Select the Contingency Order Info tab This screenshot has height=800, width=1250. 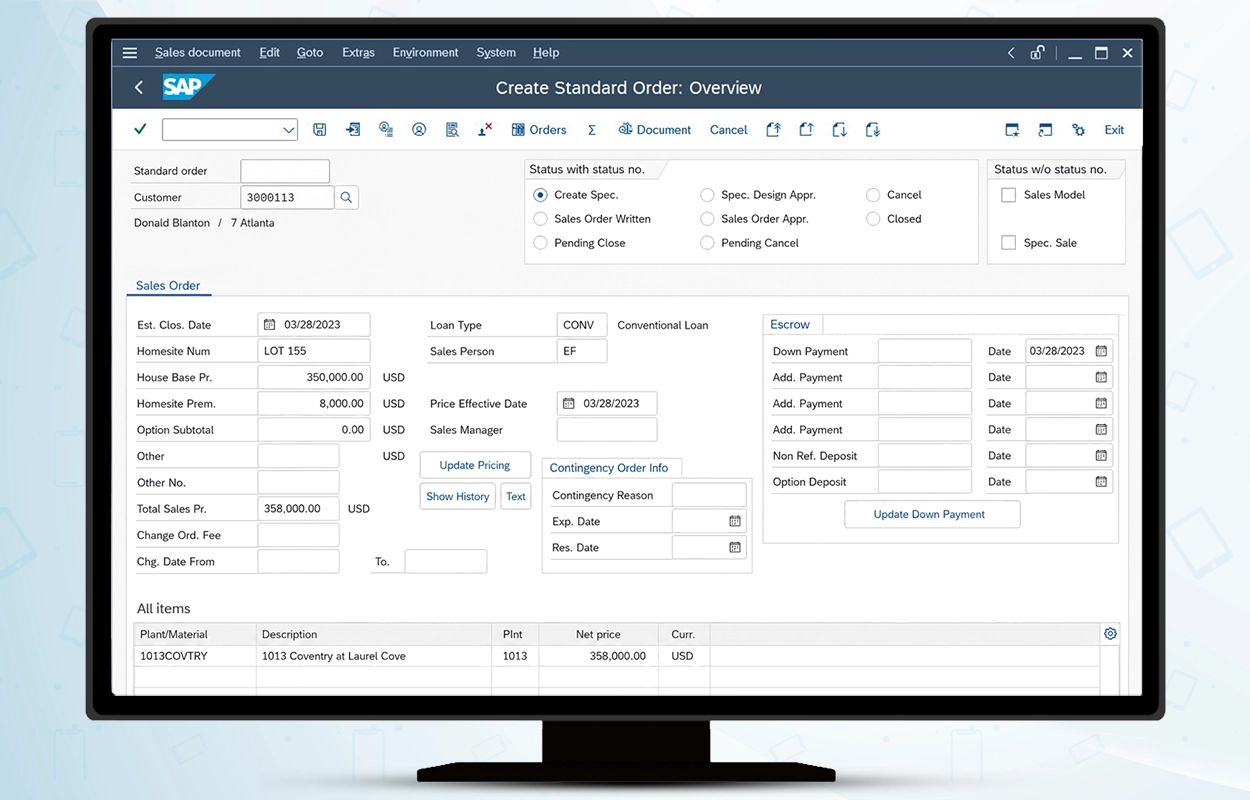pyautogui.click(x=609, y=468)
